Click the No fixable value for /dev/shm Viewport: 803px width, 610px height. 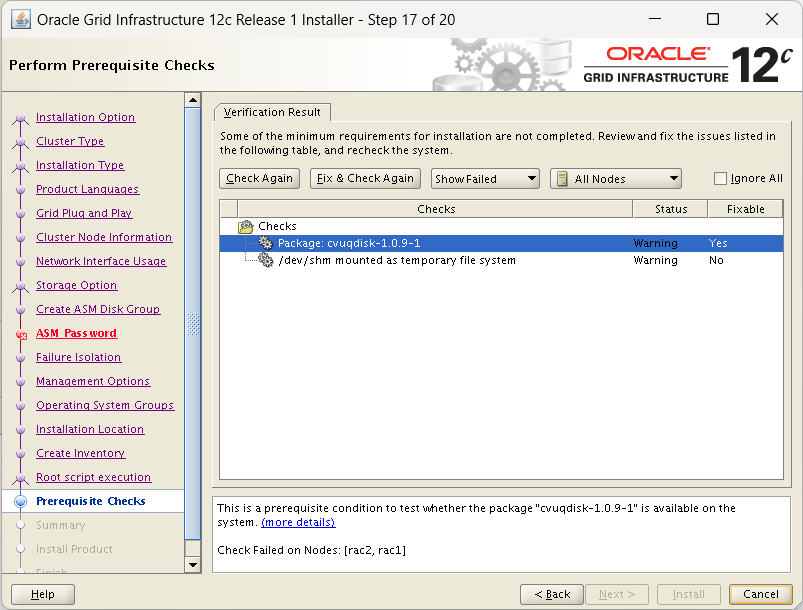716,260
